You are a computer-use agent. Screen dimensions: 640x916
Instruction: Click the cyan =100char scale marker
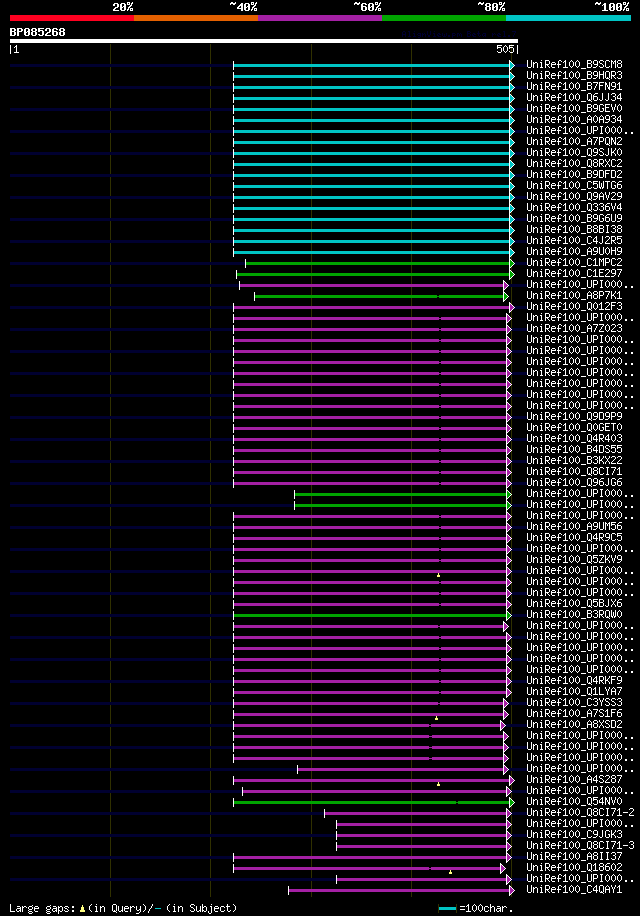tap(447, 908)
